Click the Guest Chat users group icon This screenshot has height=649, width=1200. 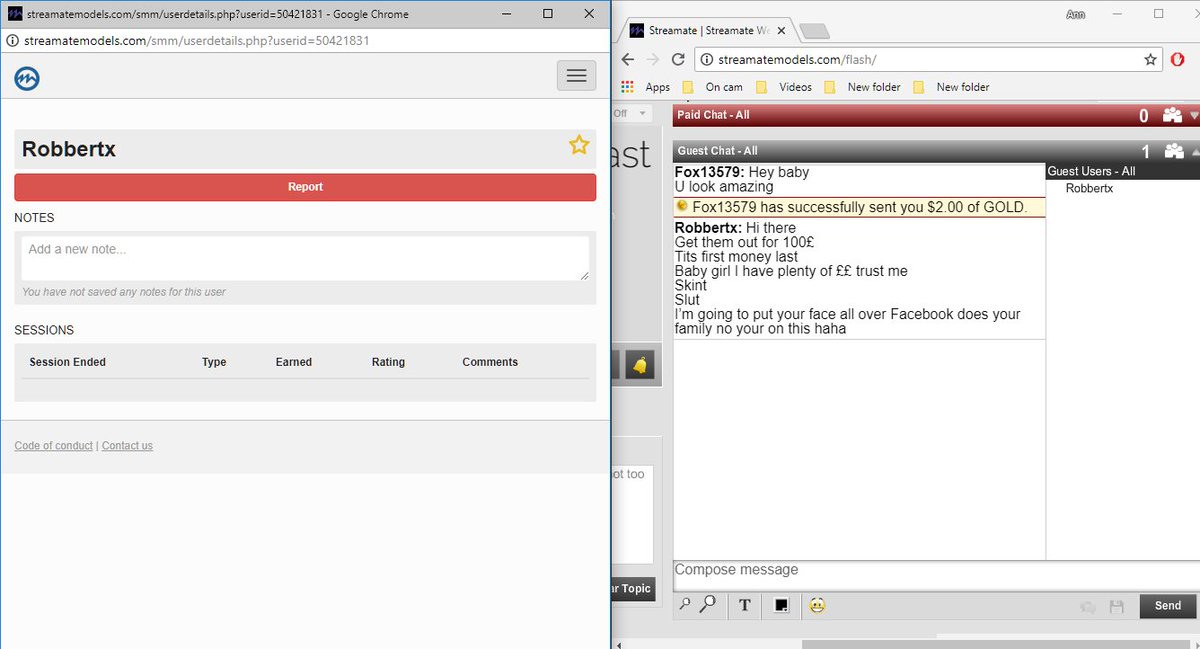1174,151
